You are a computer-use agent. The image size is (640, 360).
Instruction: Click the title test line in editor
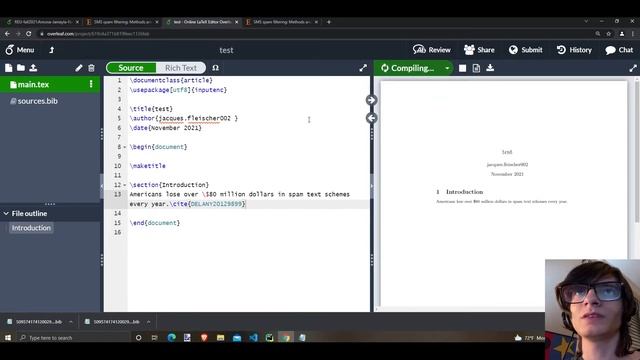pyautogui.click(x=151, y=109)
